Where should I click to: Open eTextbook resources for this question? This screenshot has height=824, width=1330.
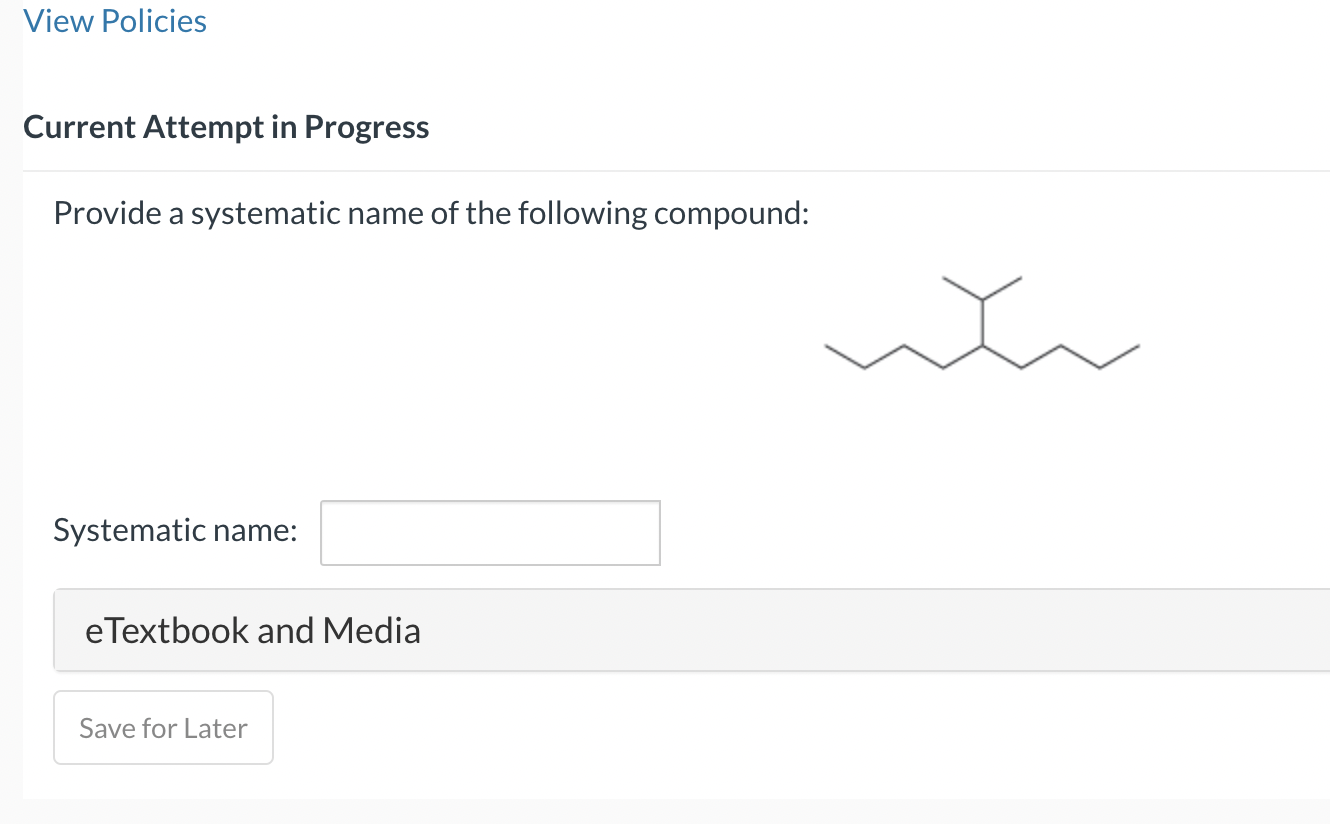pos(252,630)
